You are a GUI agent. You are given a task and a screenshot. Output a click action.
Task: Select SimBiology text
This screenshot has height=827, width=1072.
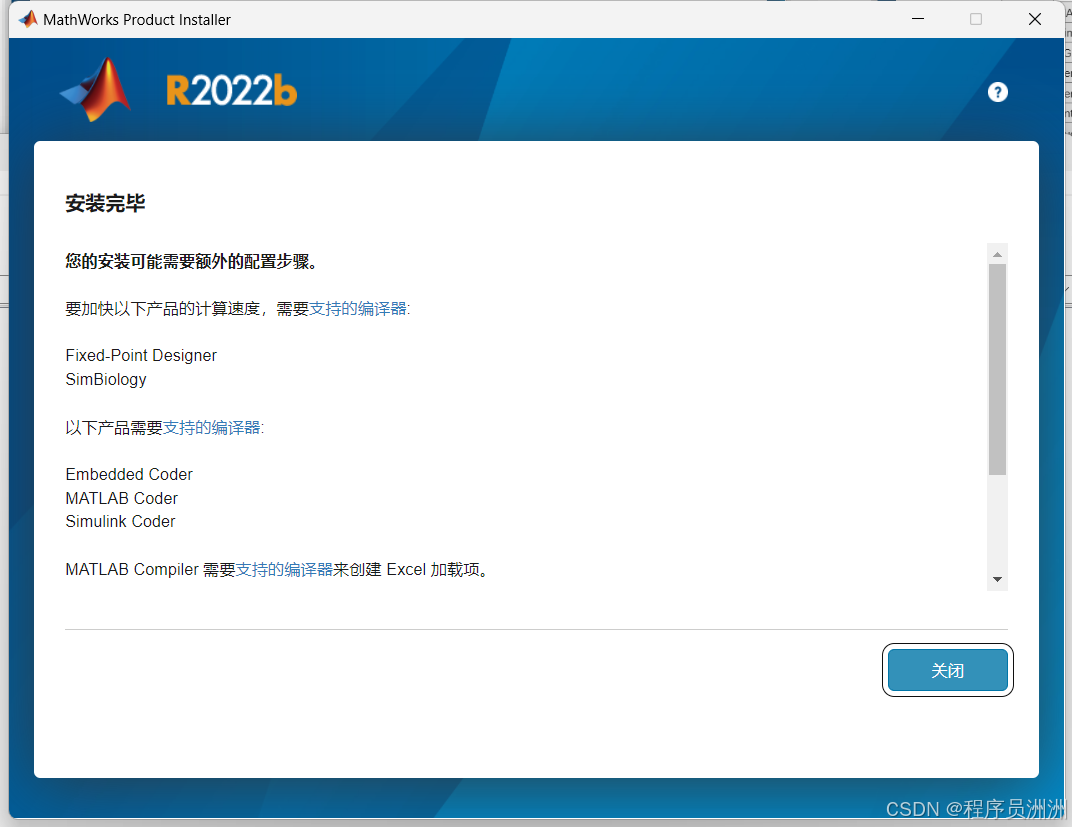click(106, 379)
